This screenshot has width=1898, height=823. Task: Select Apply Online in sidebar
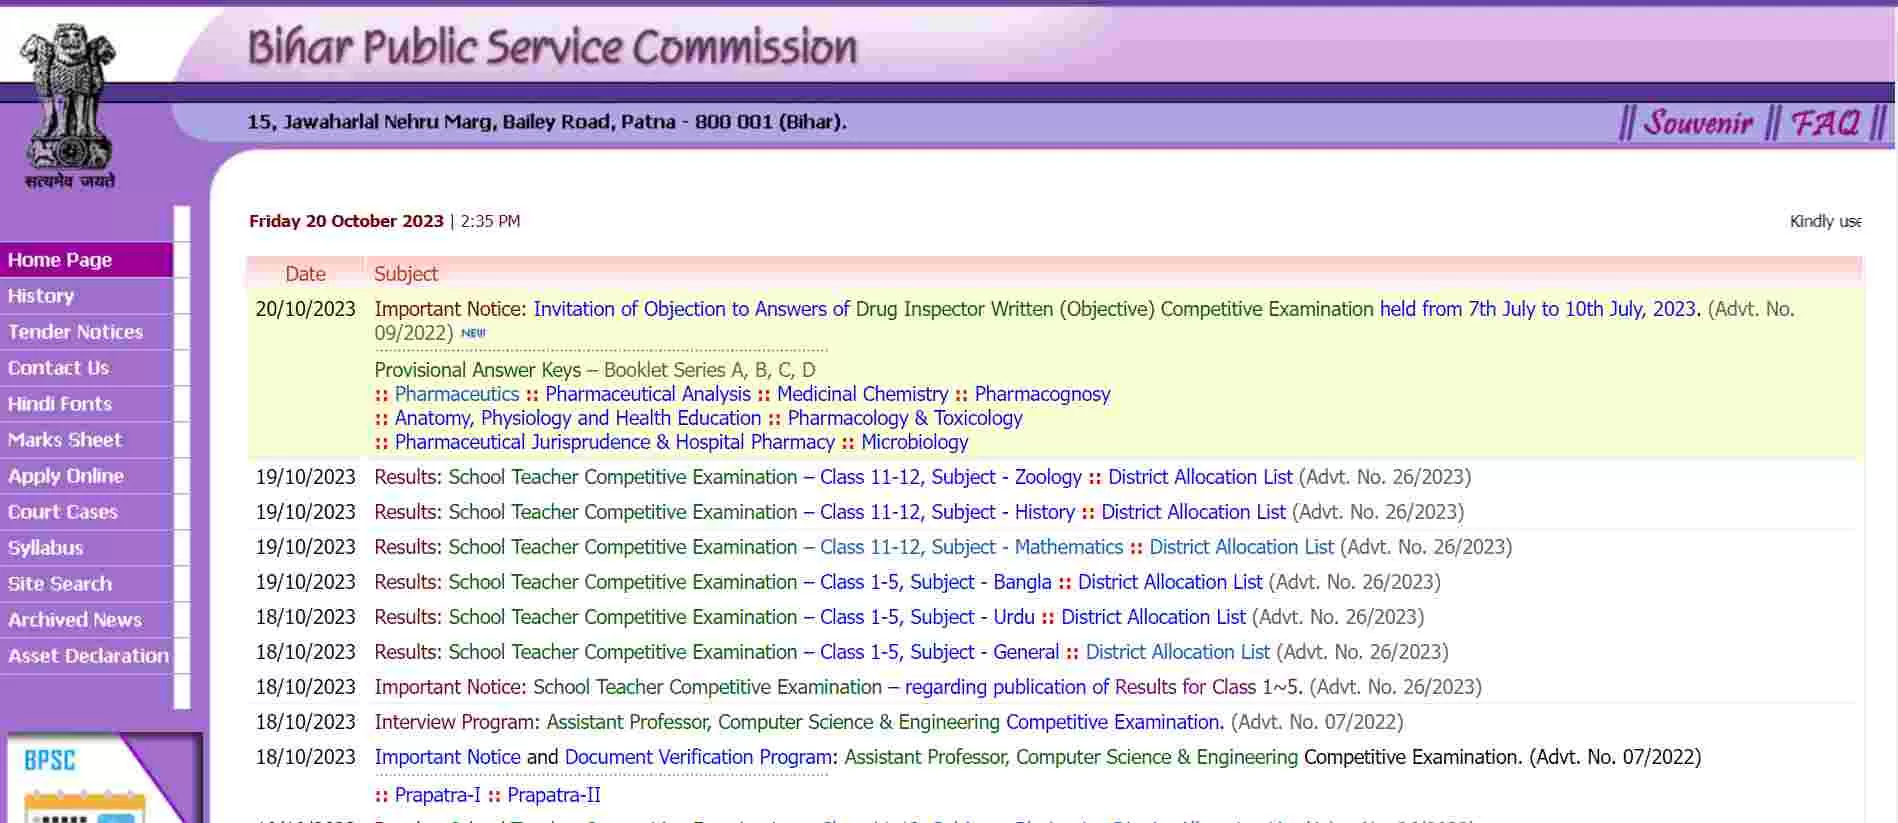coord(86,476)
